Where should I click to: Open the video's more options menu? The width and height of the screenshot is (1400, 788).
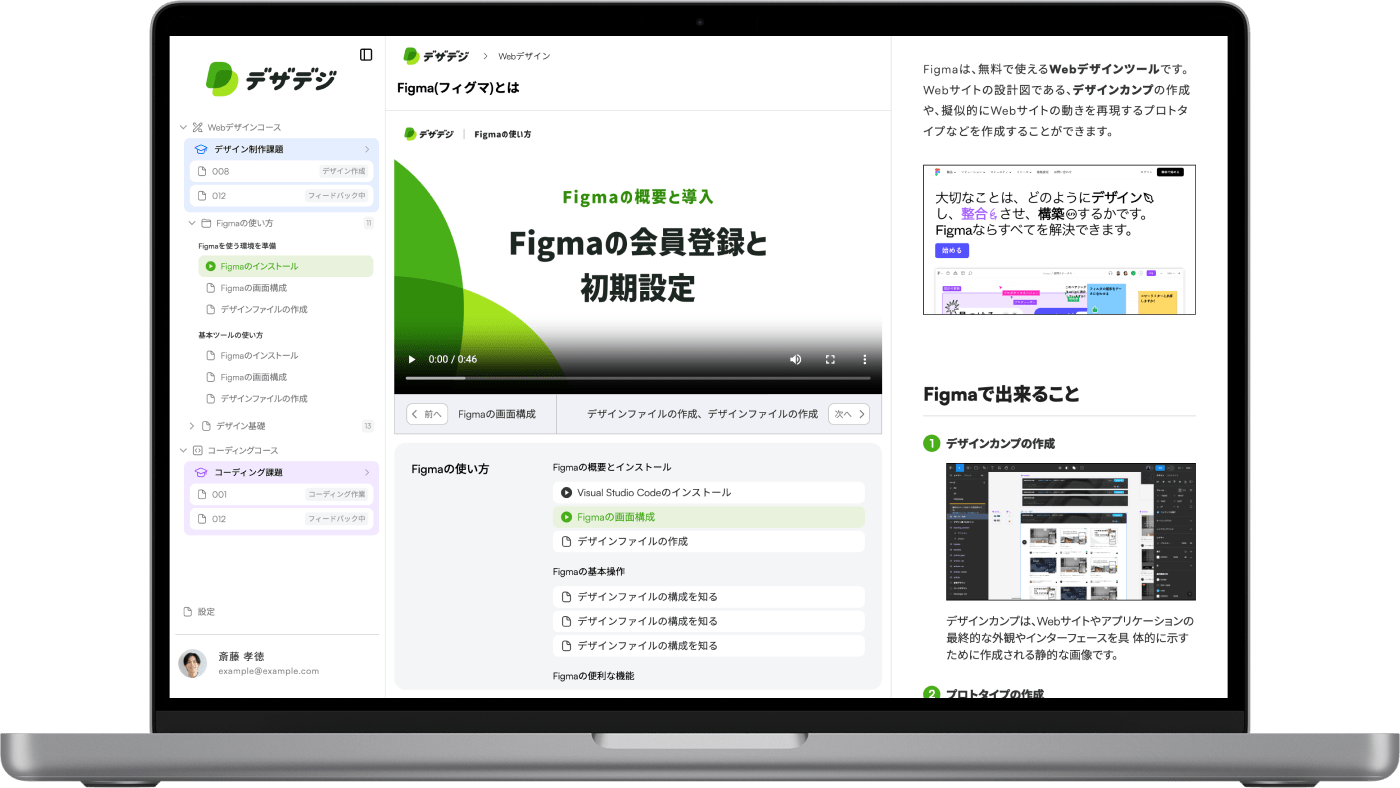865,359
